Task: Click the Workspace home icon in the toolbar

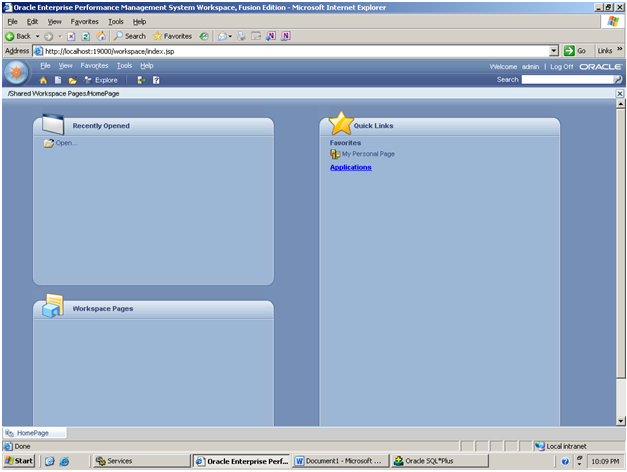Action: click(x=43, y=80)
